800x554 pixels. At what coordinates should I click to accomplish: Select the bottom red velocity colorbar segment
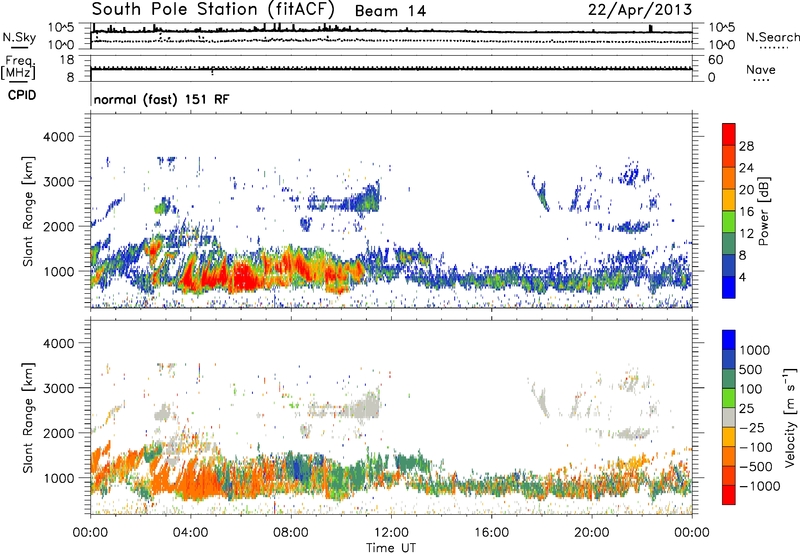729,495
